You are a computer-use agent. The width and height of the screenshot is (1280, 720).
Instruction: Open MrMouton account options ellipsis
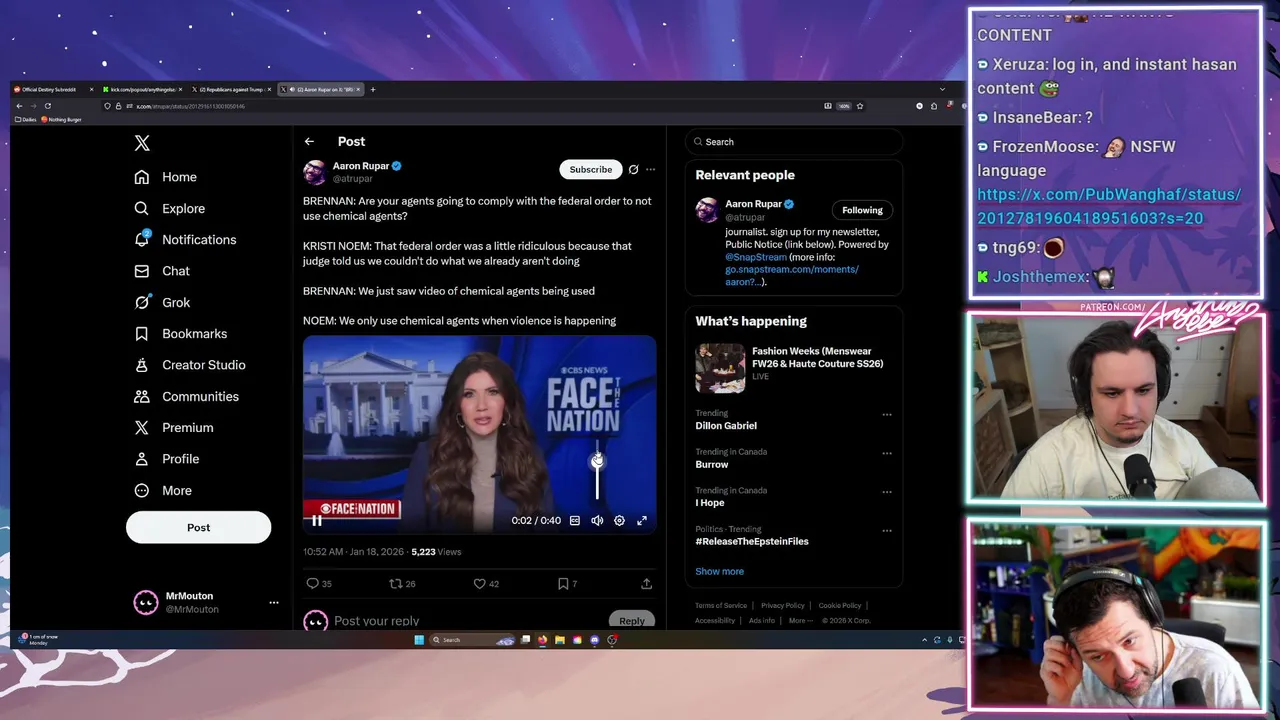coord(273,602)
